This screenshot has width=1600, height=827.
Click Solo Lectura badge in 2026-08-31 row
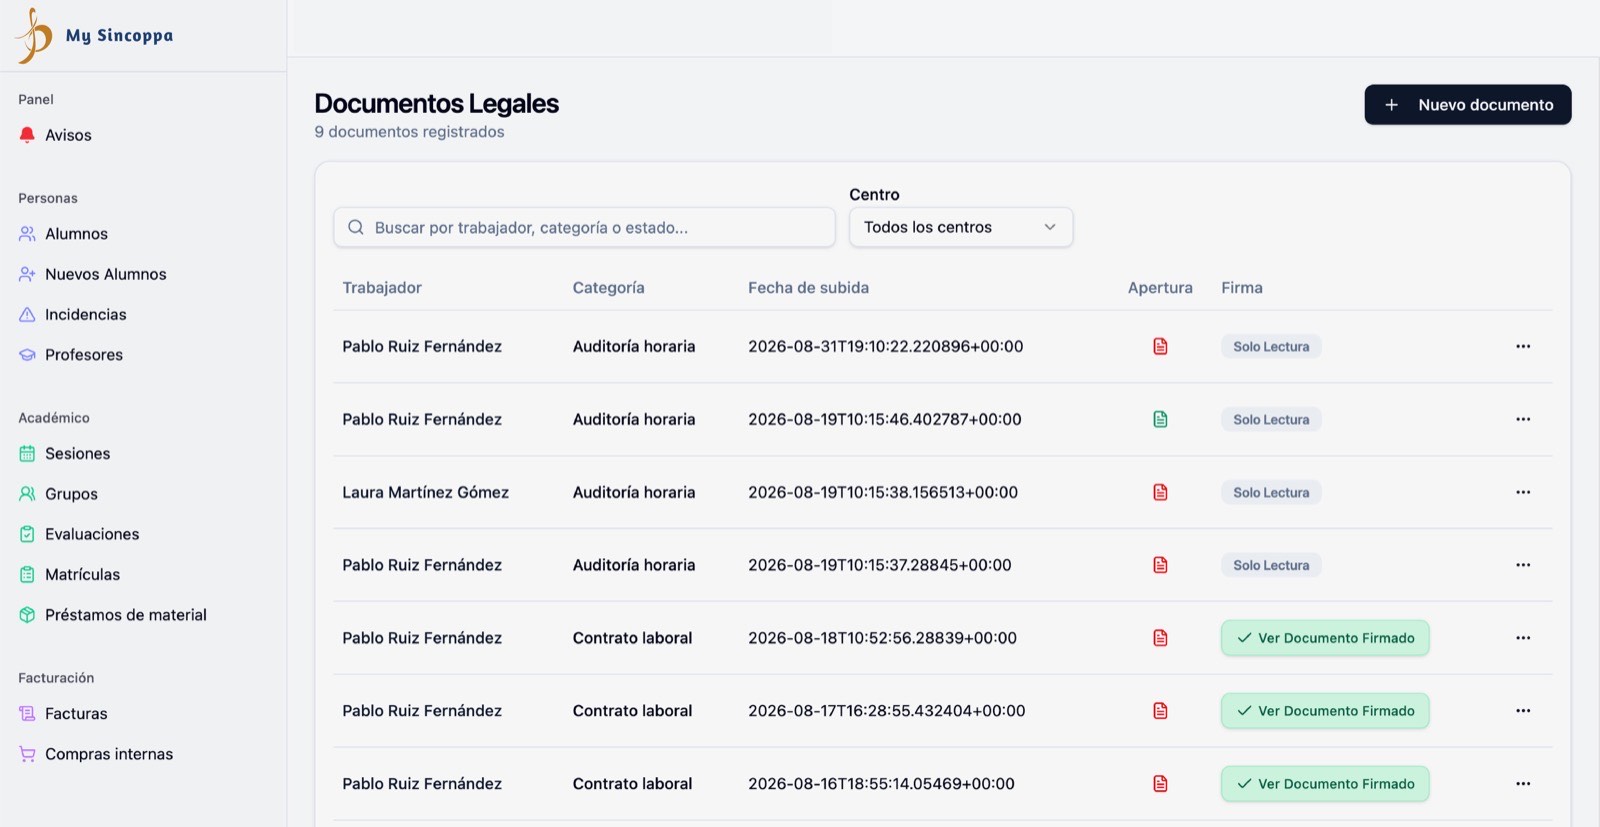pos(1271,346)
